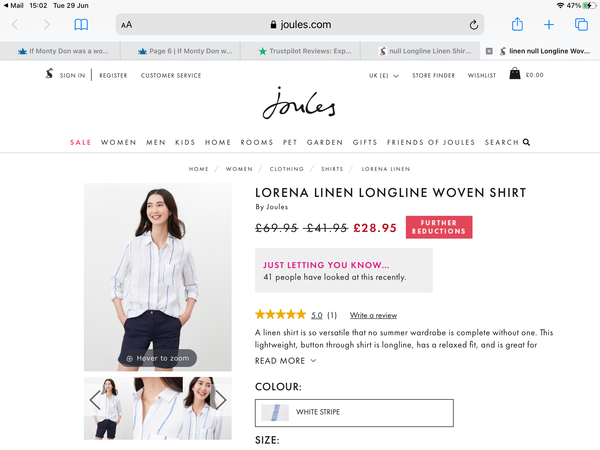
Task: Go back with the browser arrow
Action: [x=15, y=24]
